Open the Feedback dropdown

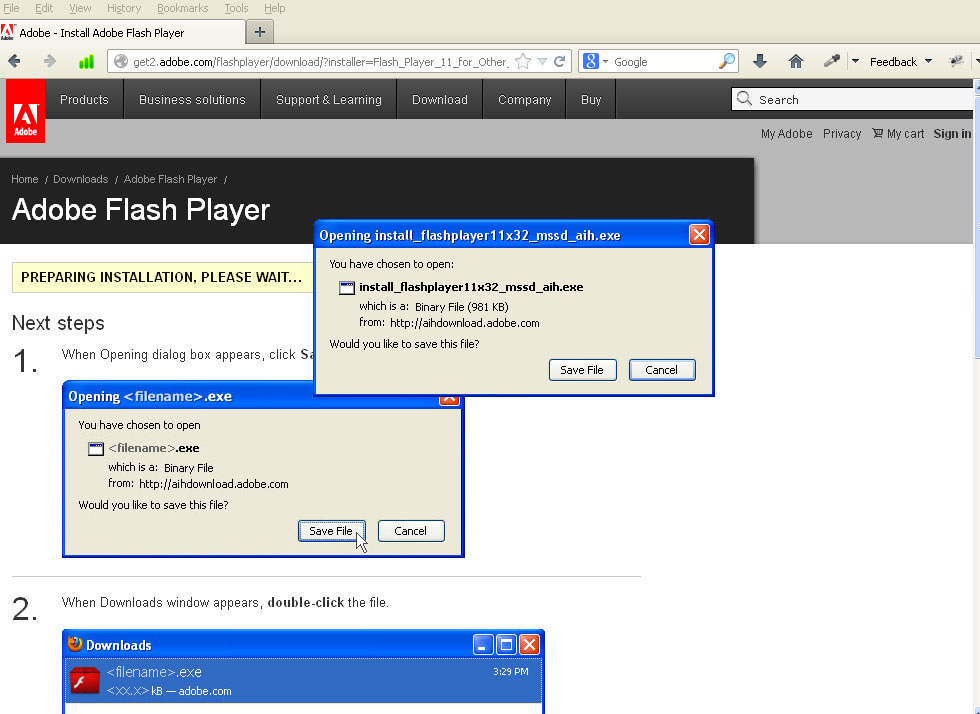pyautogui.click(x=901, y=61)
